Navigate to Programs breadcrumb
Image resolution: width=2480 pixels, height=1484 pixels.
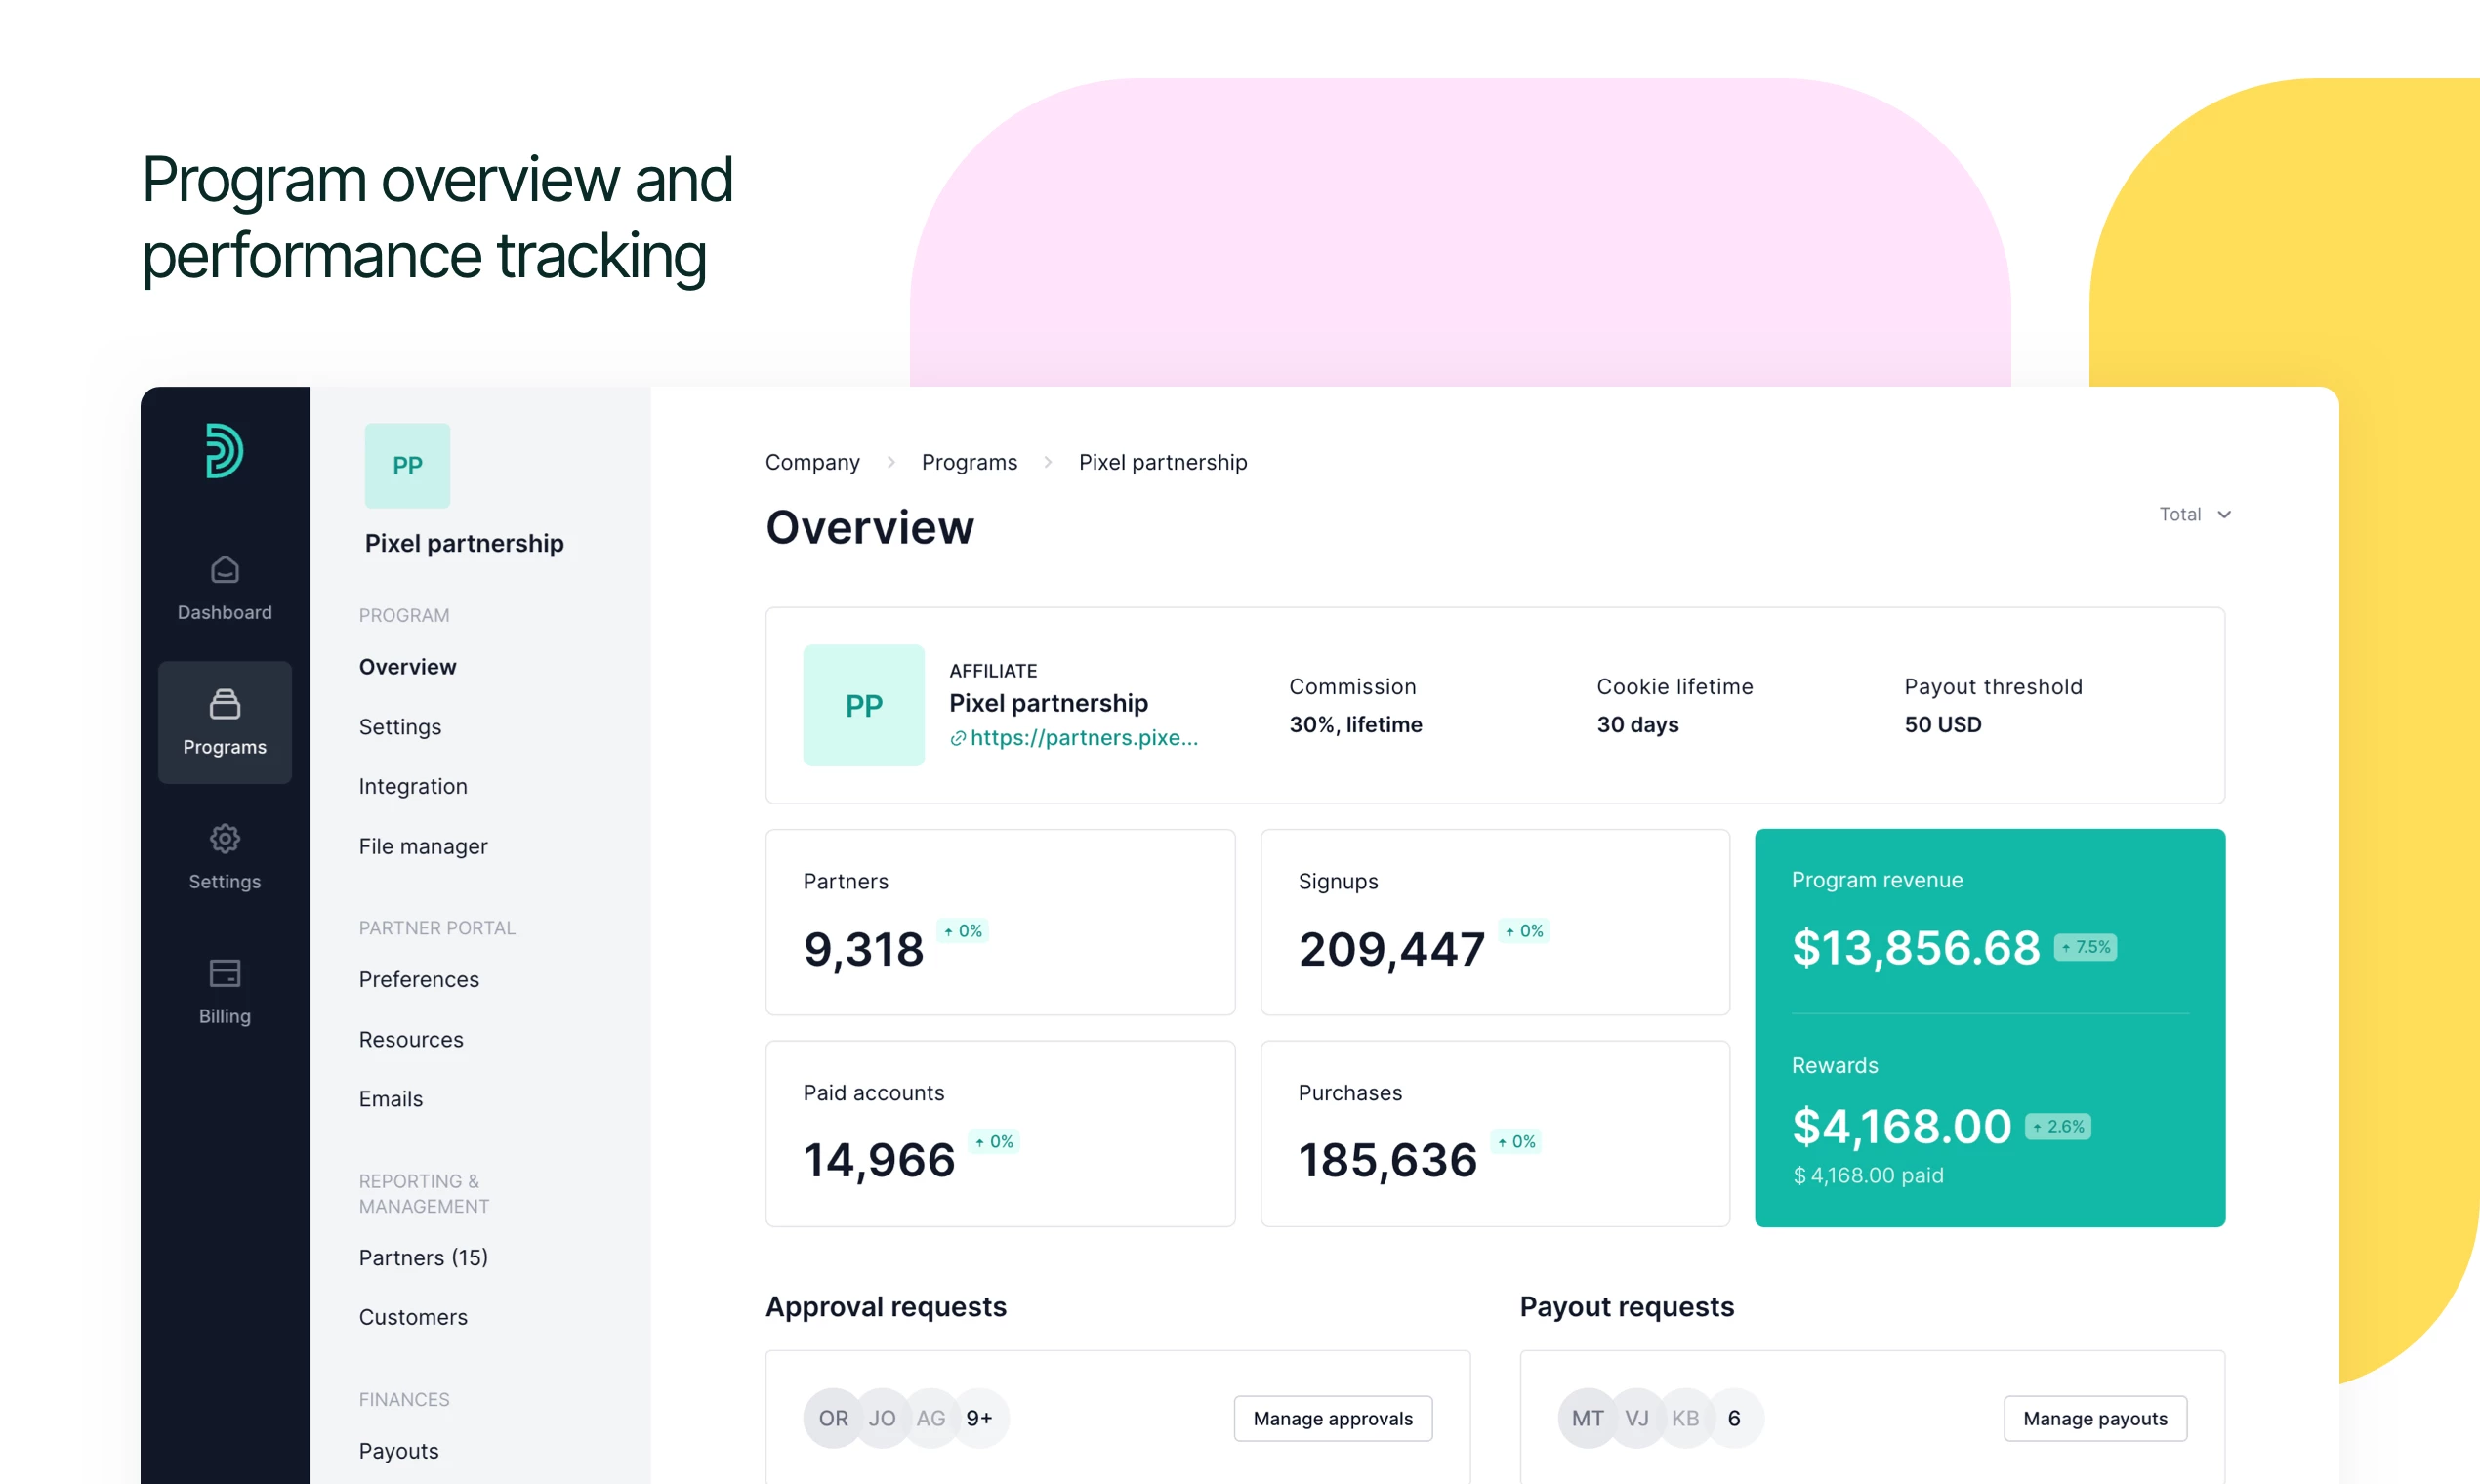click(x=968, y=462)
